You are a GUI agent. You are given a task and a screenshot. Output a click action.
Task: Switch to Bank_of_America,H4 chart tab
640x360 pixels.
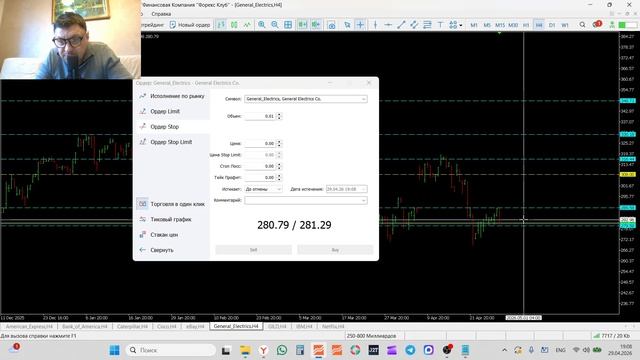pyautogui.click(x=84, y=327)
